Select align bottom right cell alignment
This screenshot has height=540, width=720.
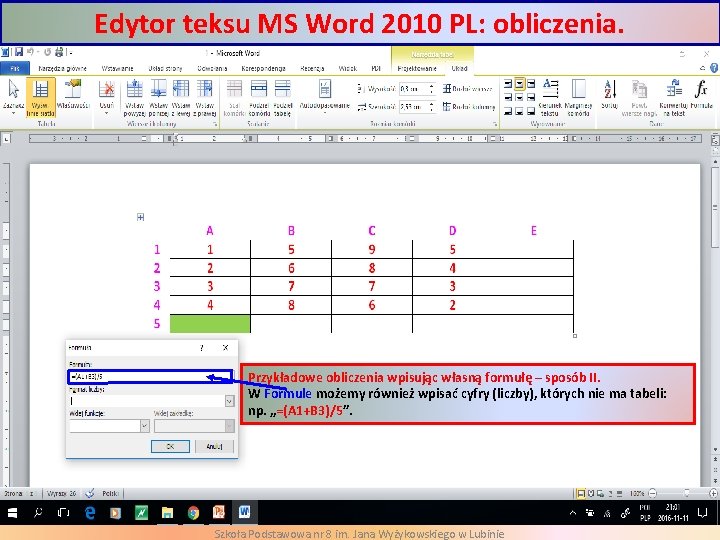tap(531, 111)
